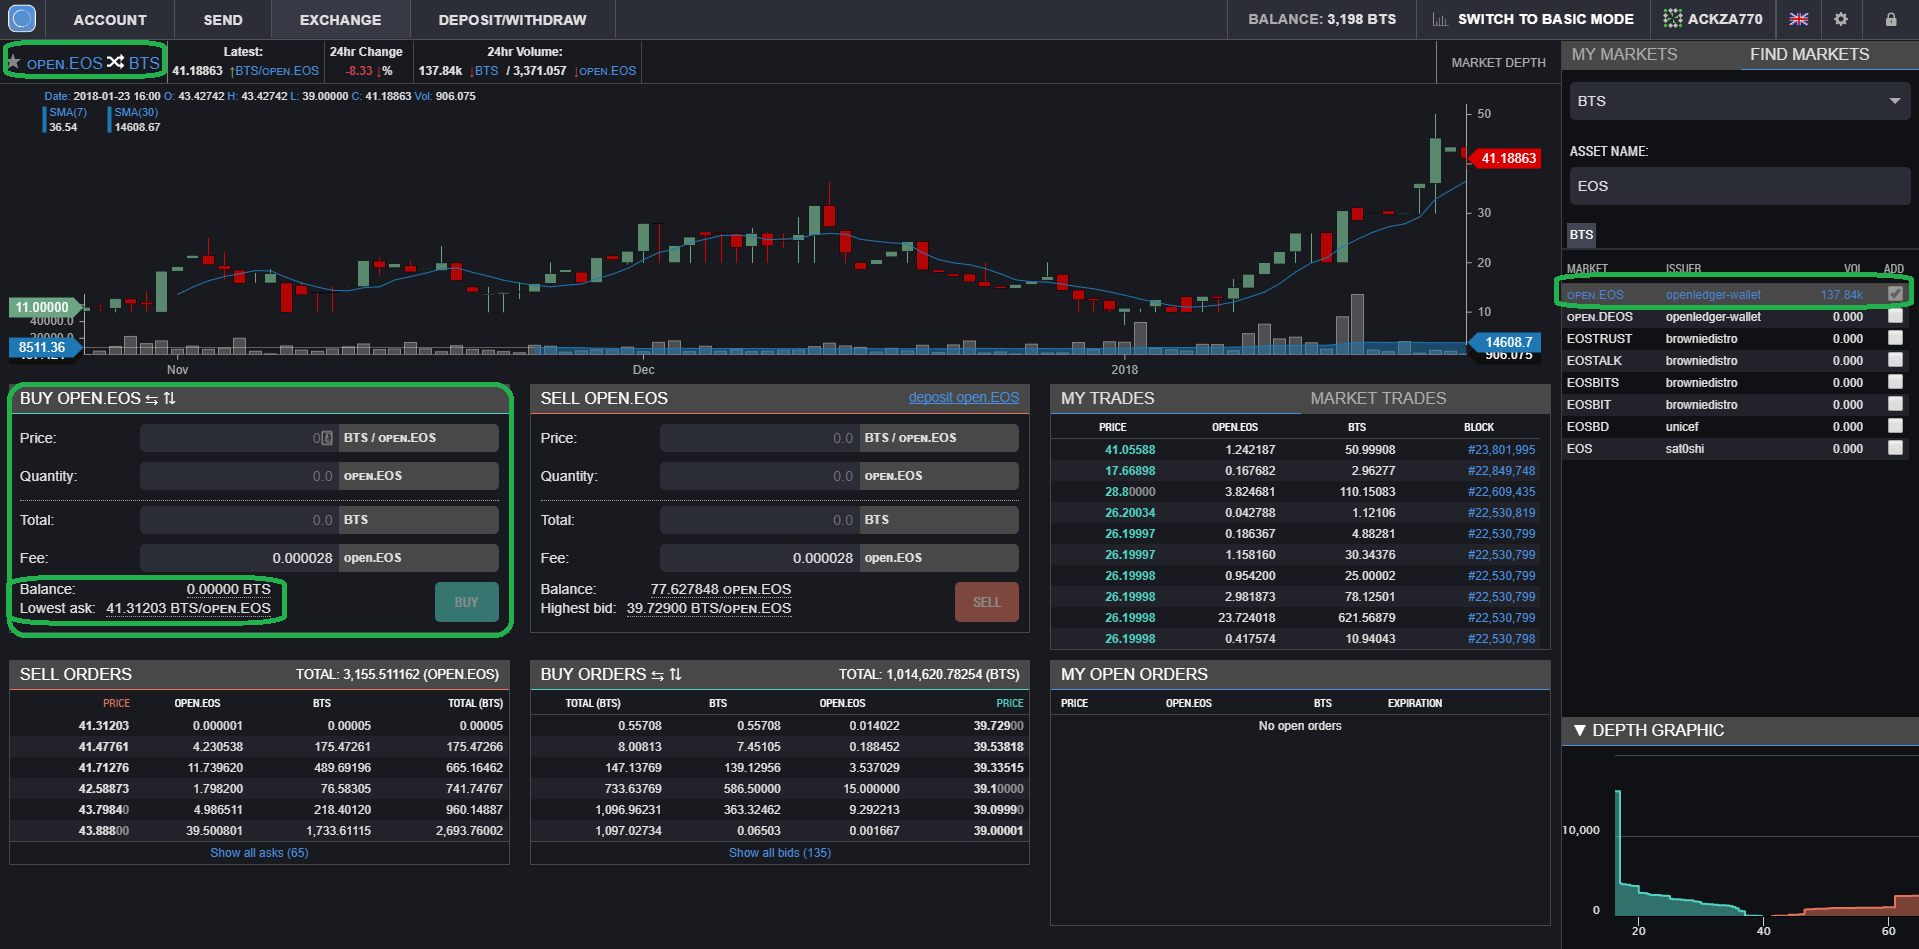
Task: Click the SELL button
Action: pos(986,602)
